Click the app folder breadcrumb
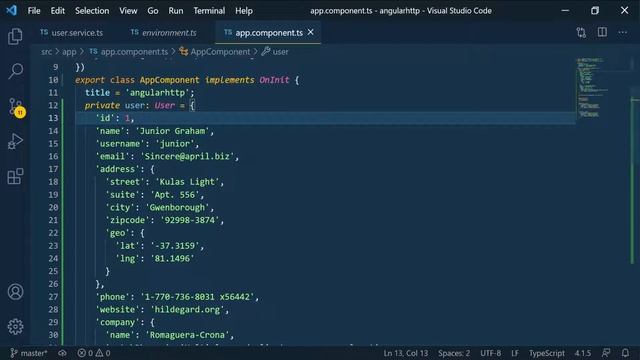This screenshot has width=640, height=360. [x=69, y=52]
